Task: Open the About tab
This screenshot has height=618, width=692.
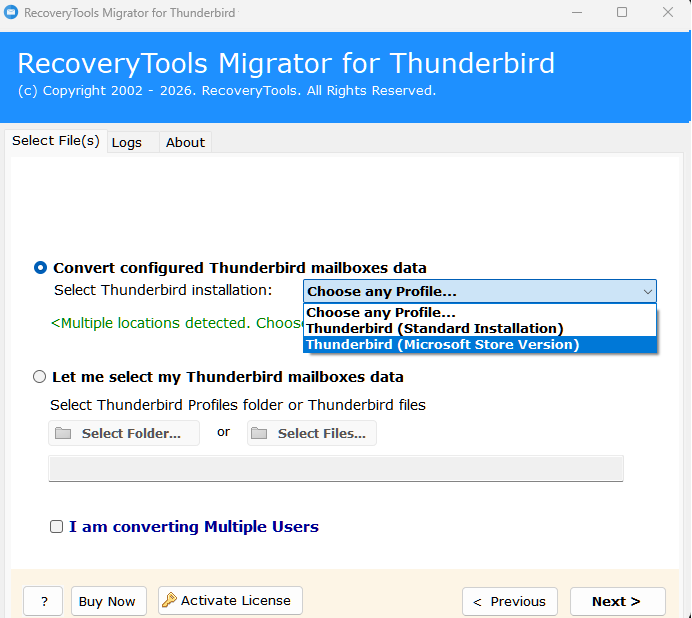Action: click(x=185, y=143)
